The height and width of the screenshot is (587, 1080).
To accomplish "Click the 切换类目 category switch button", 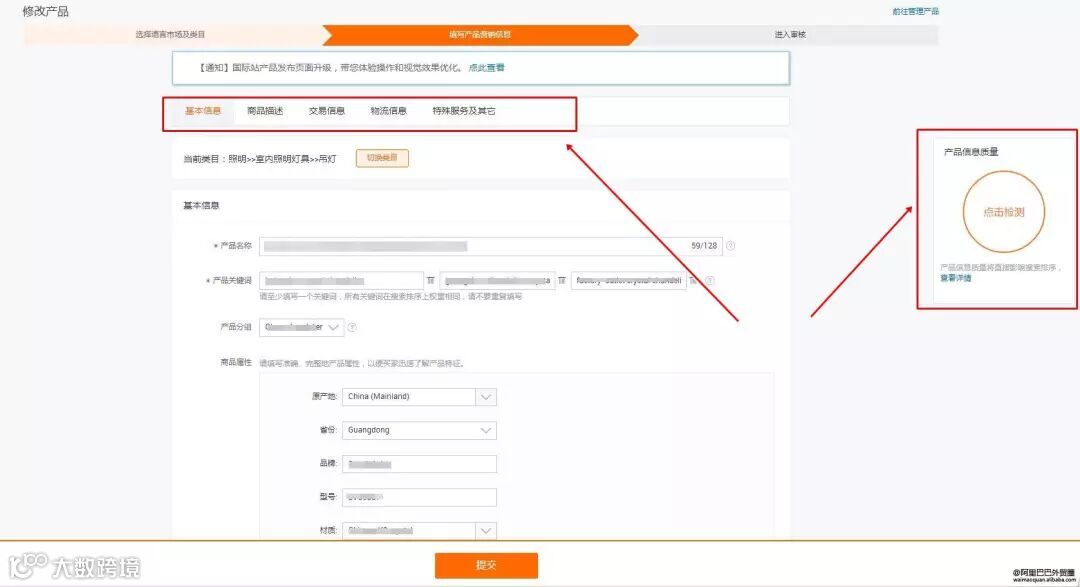I will point(381,158).
